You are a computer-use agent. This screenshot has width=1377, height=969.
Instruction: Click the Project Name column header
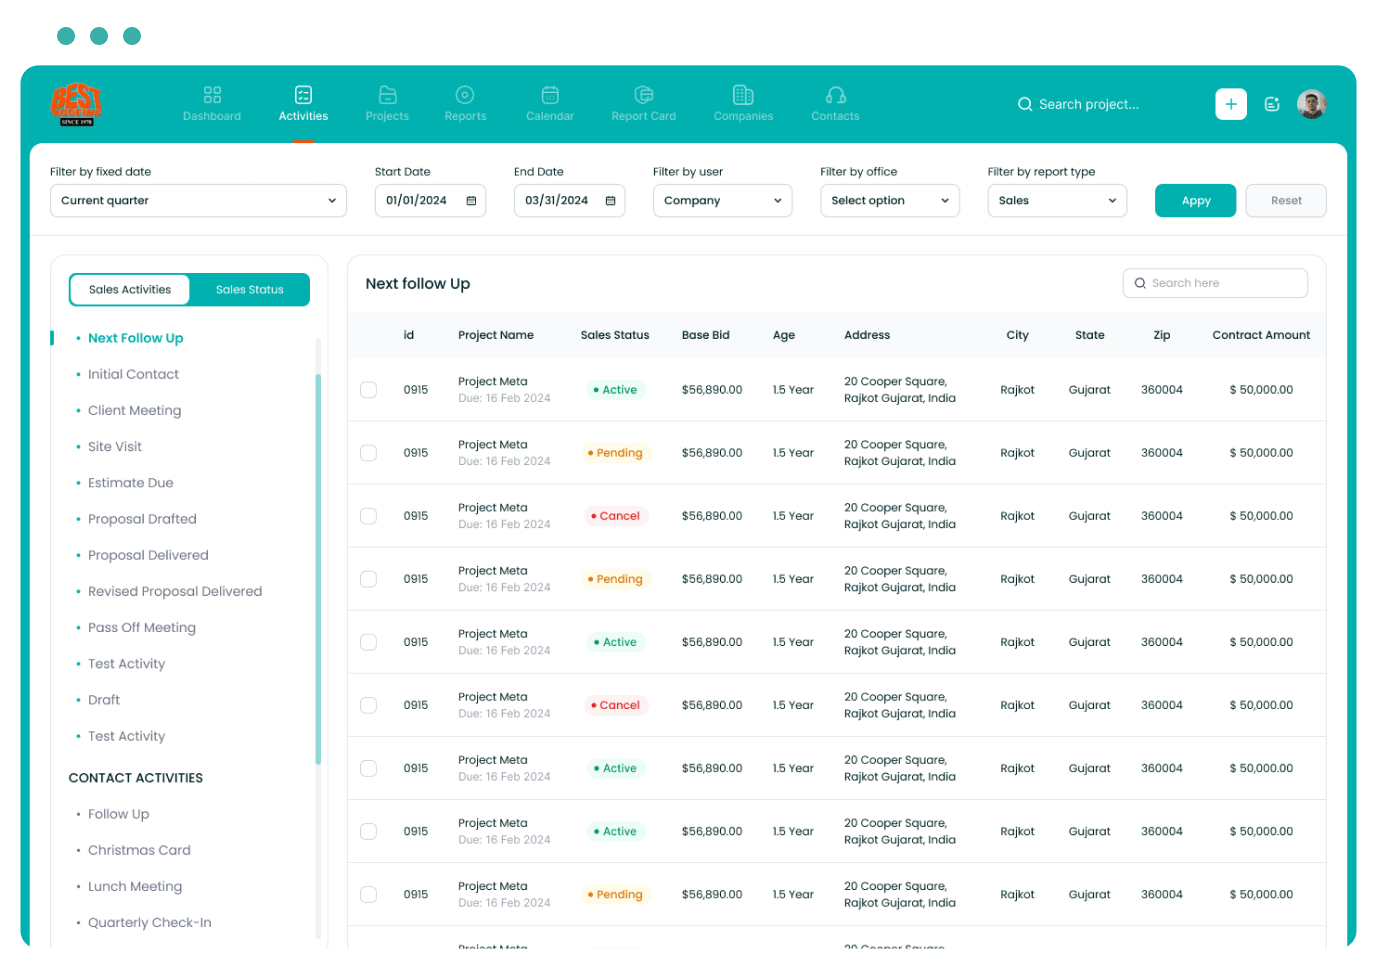click(496, 335)
